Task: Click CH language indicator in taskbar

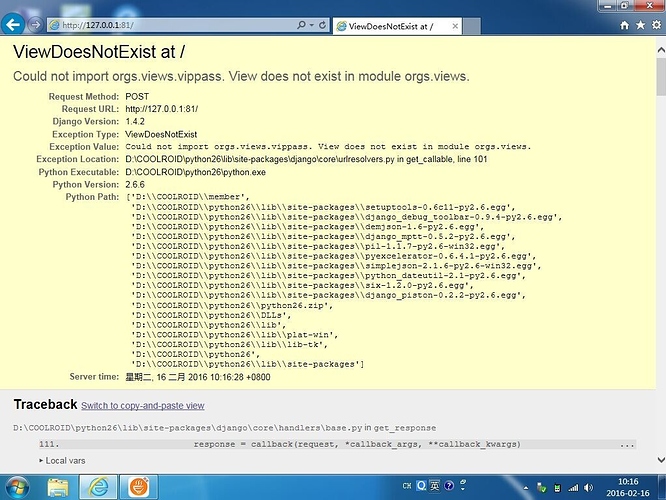Action: tap(407, 486)
